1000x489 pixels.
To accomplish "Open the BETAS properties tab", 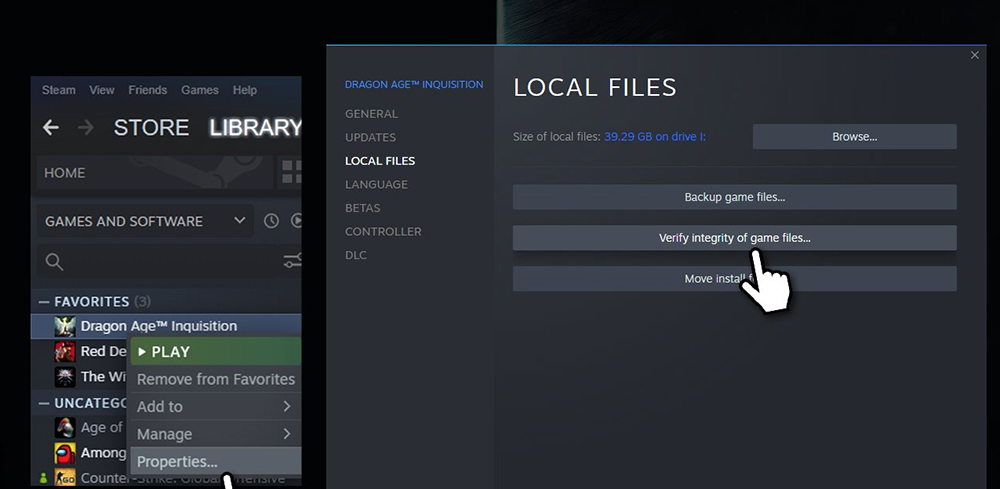I will [x=362, y=208].
